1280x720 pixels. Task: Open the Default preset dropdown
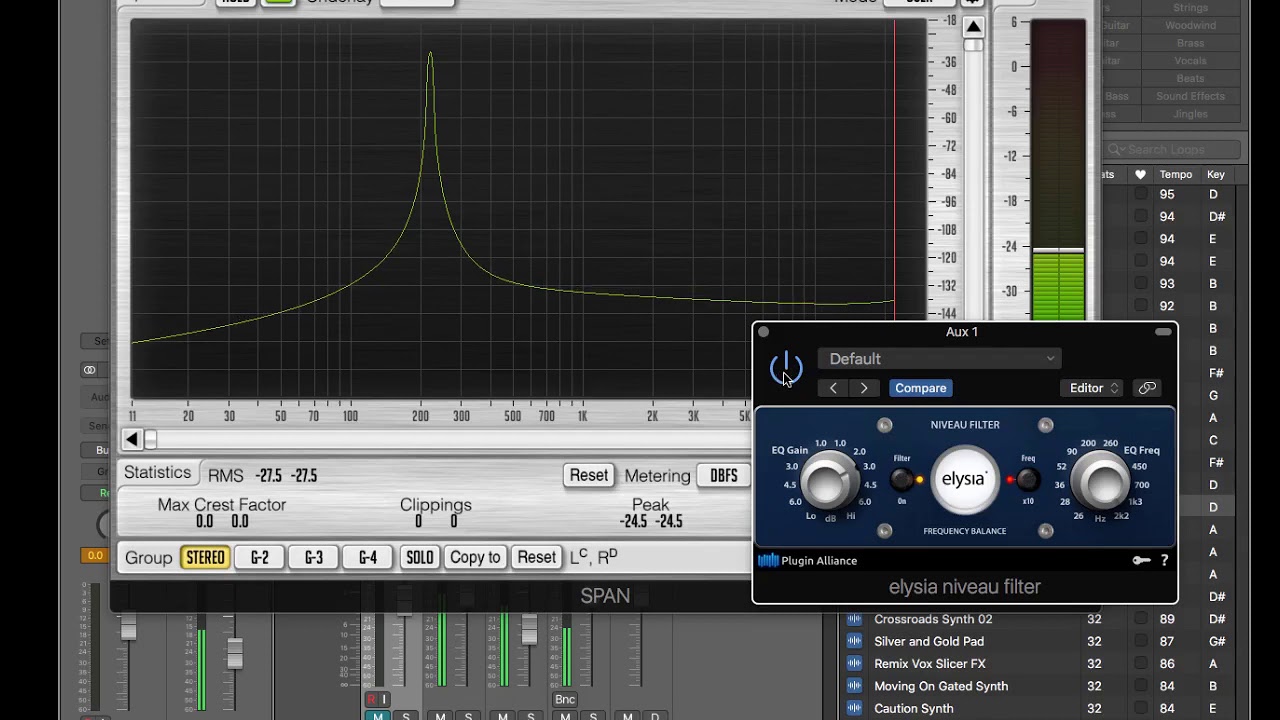pos(939,359)
